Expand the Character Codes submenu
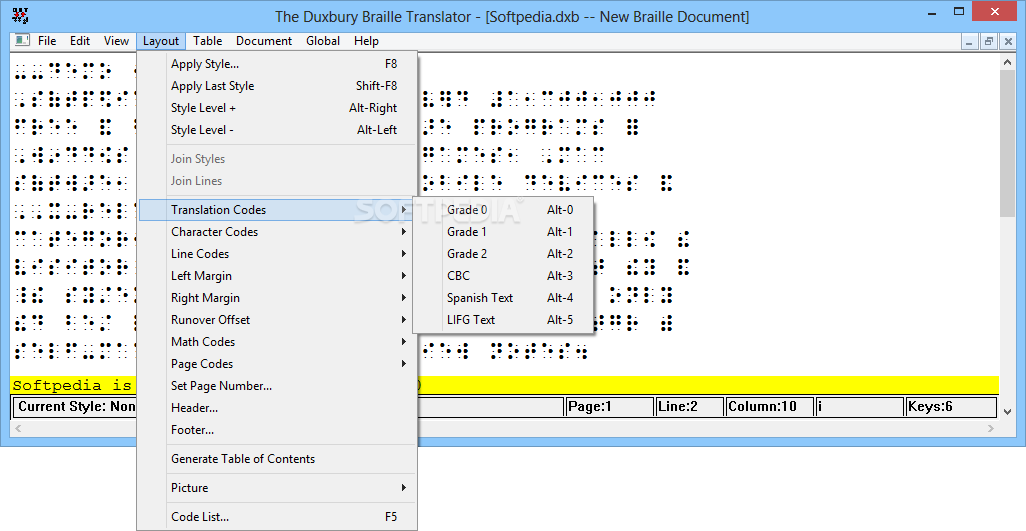Image resolution: width=1026 pixels, height=531 pixels. [277, 231]
